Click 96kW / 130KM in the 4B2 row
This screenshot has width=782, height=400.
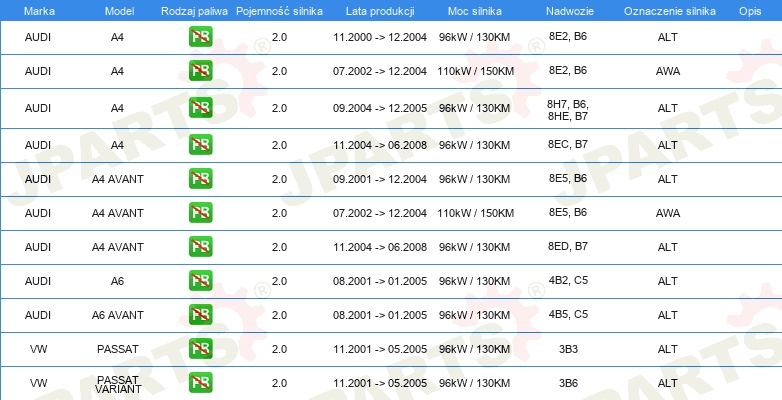474,281
